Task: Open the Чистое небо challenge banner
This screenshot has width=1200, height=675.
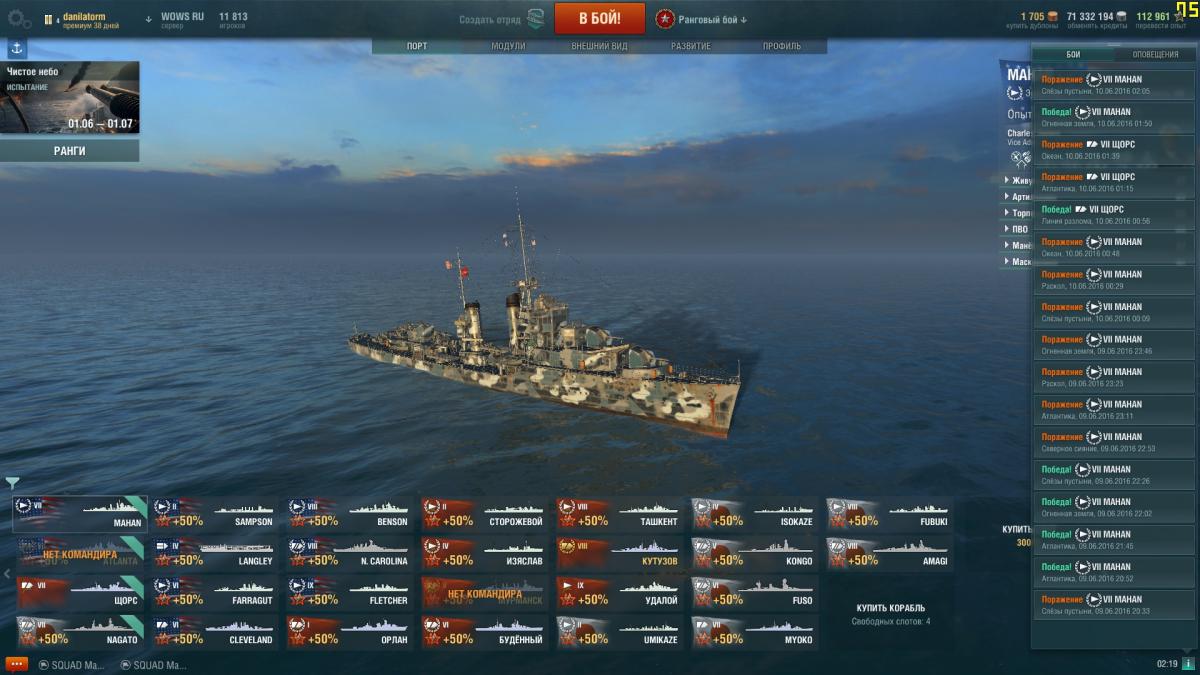Action: [x=69, y=98]
